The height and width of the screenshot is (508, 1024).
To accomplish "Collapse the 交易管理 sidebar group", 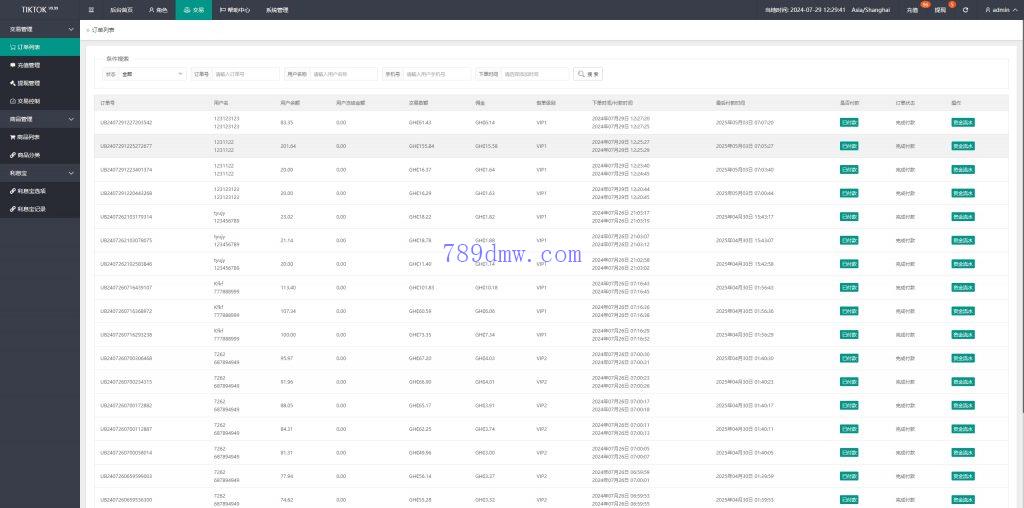I will pyautogui.click(x=40, y=29).
